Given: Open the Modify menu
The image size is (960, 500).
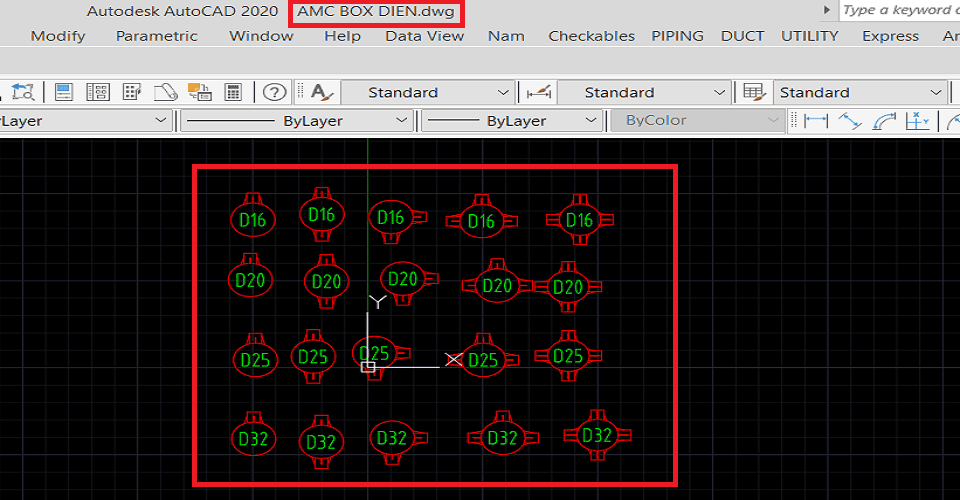Looking at the screenshot, I should pyautogui.click(x=58, y=36).
